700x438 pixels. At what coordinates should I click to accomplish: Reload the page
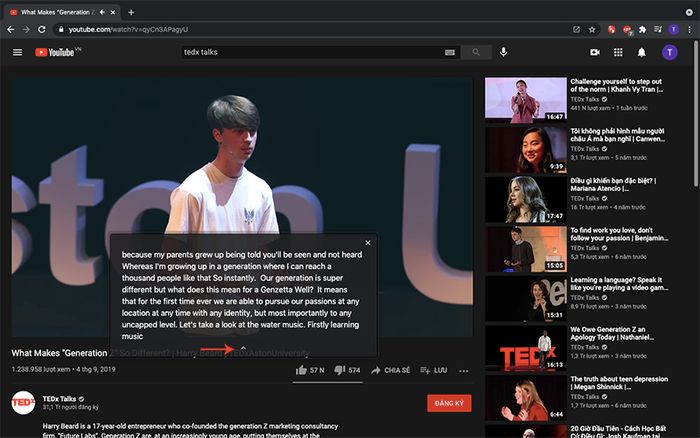(42, 29)
